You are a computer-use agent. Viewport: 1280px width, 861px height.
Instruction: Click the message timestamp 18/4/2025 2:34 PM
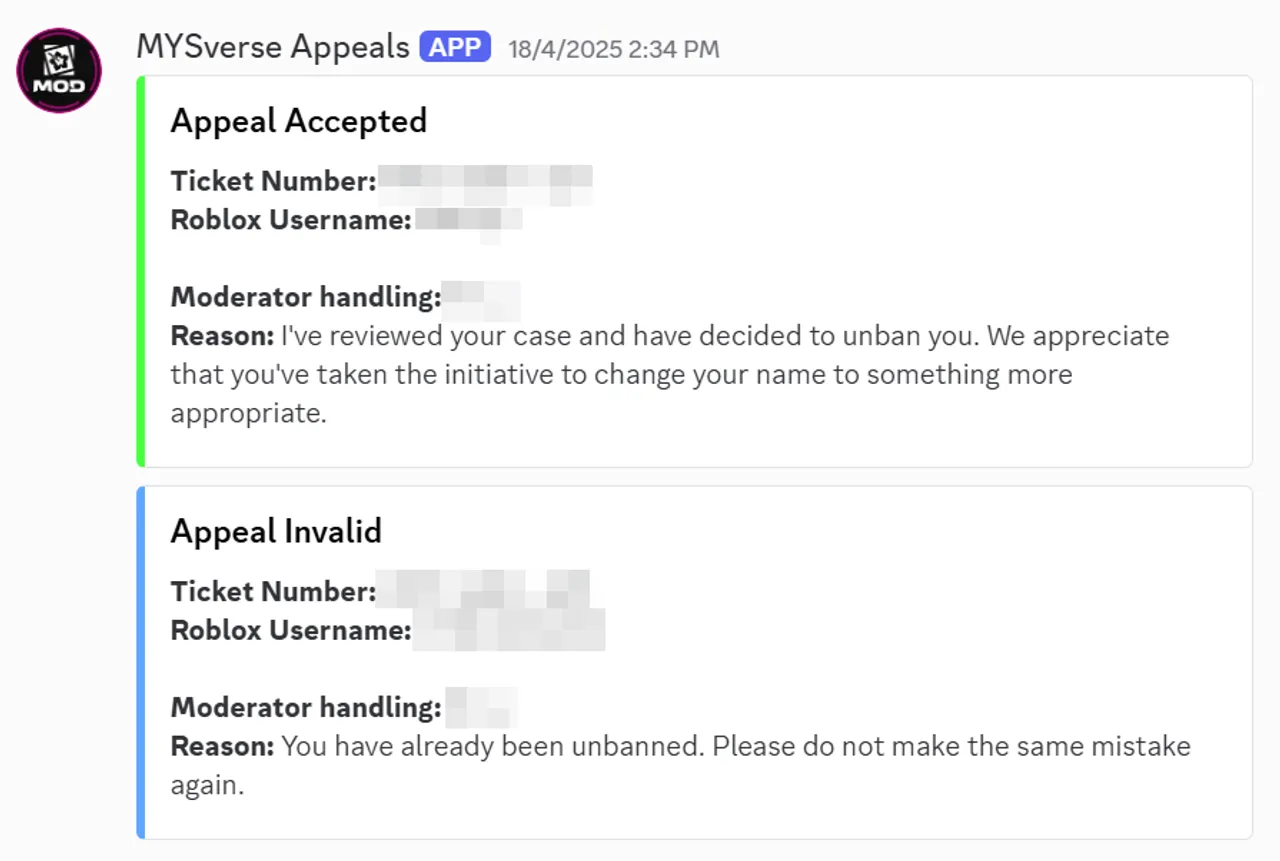[613, 49]
